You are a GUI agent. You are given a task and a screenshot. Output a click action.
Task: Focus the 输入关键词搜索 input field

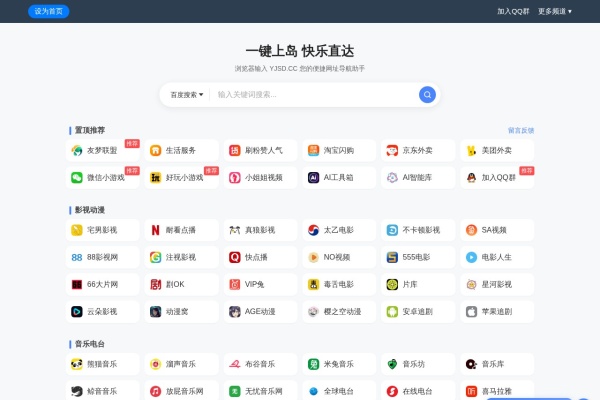pyautogui.click(x=314, y=95)
